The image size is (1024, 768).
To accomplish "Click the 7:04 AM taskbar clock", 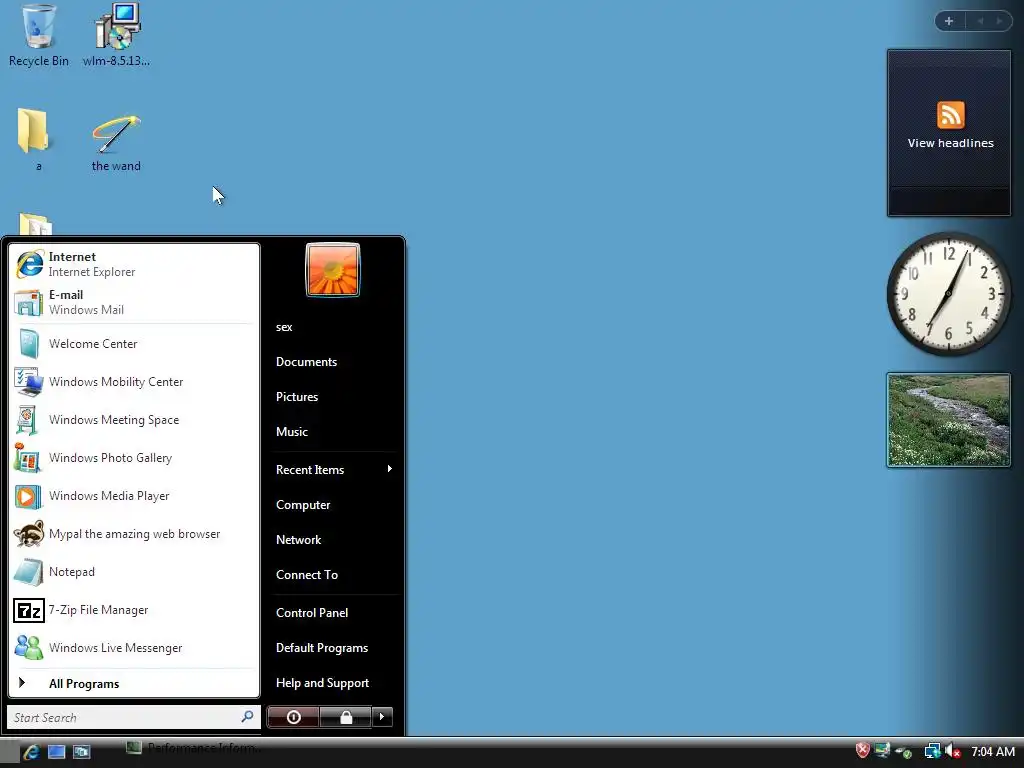I will click(993, 752).
